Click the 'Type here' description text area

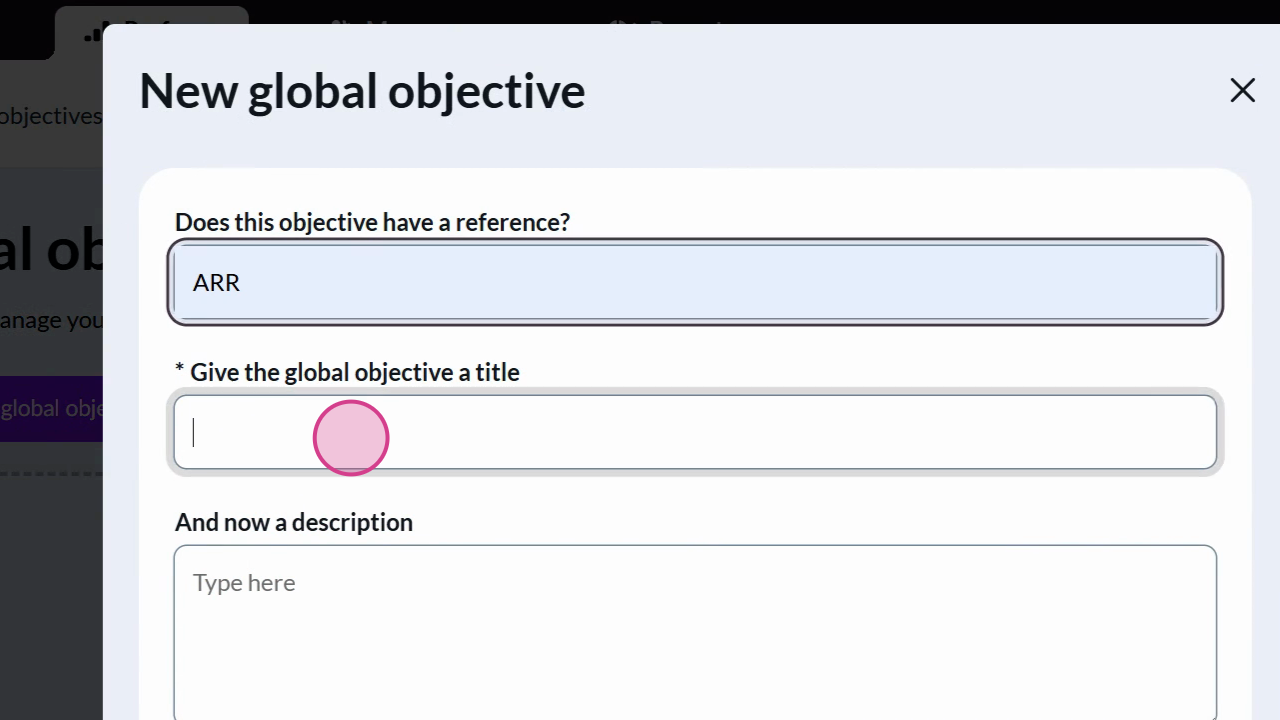point(695,630)
